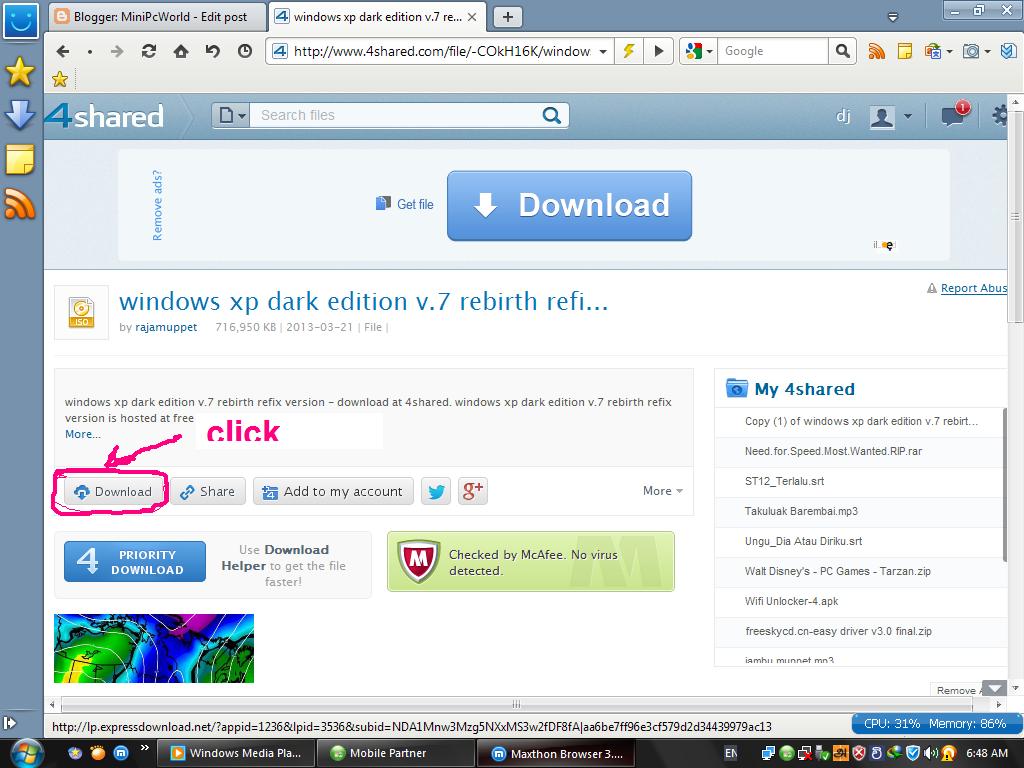Open the address bar URL dropdown
Screen dimensions: 1024x768
pyautogui.click(x=603, y=51)
